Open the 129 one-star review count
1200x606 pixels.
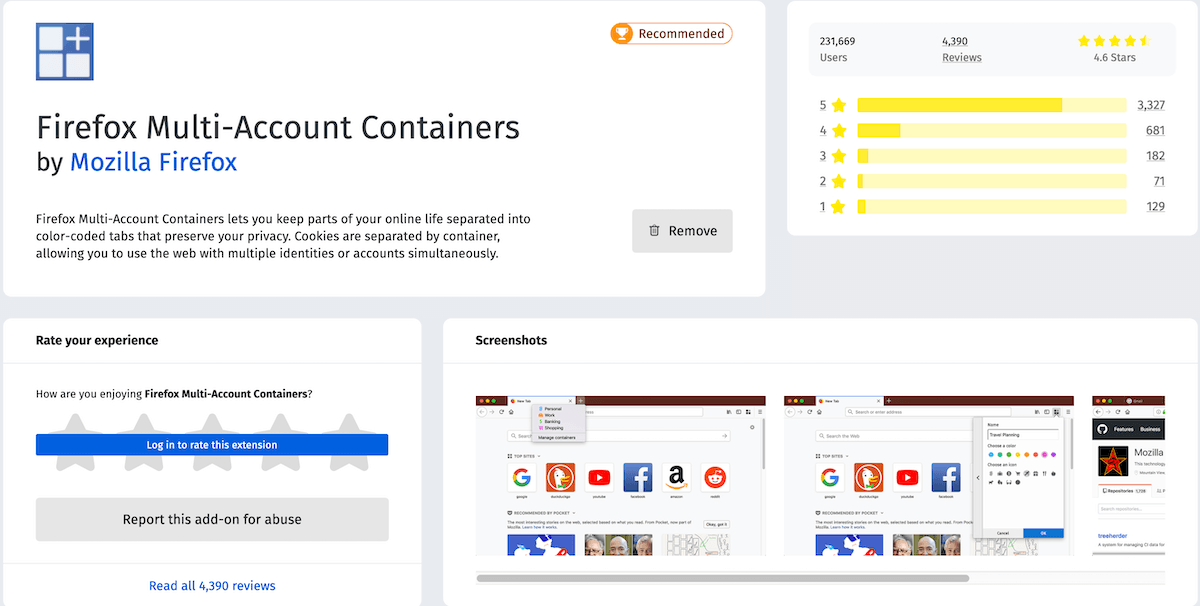[x=1155, y=207]
